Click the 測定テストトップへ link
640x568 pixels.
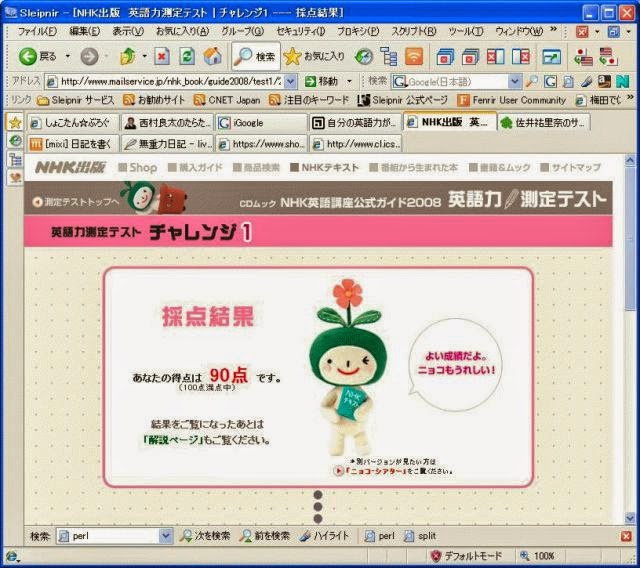[x=77, y=202]
